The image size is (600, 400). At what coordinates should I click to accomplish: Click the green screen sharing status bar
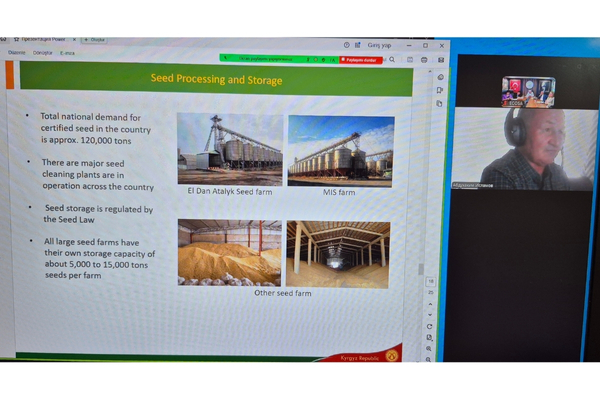[279, 59]
